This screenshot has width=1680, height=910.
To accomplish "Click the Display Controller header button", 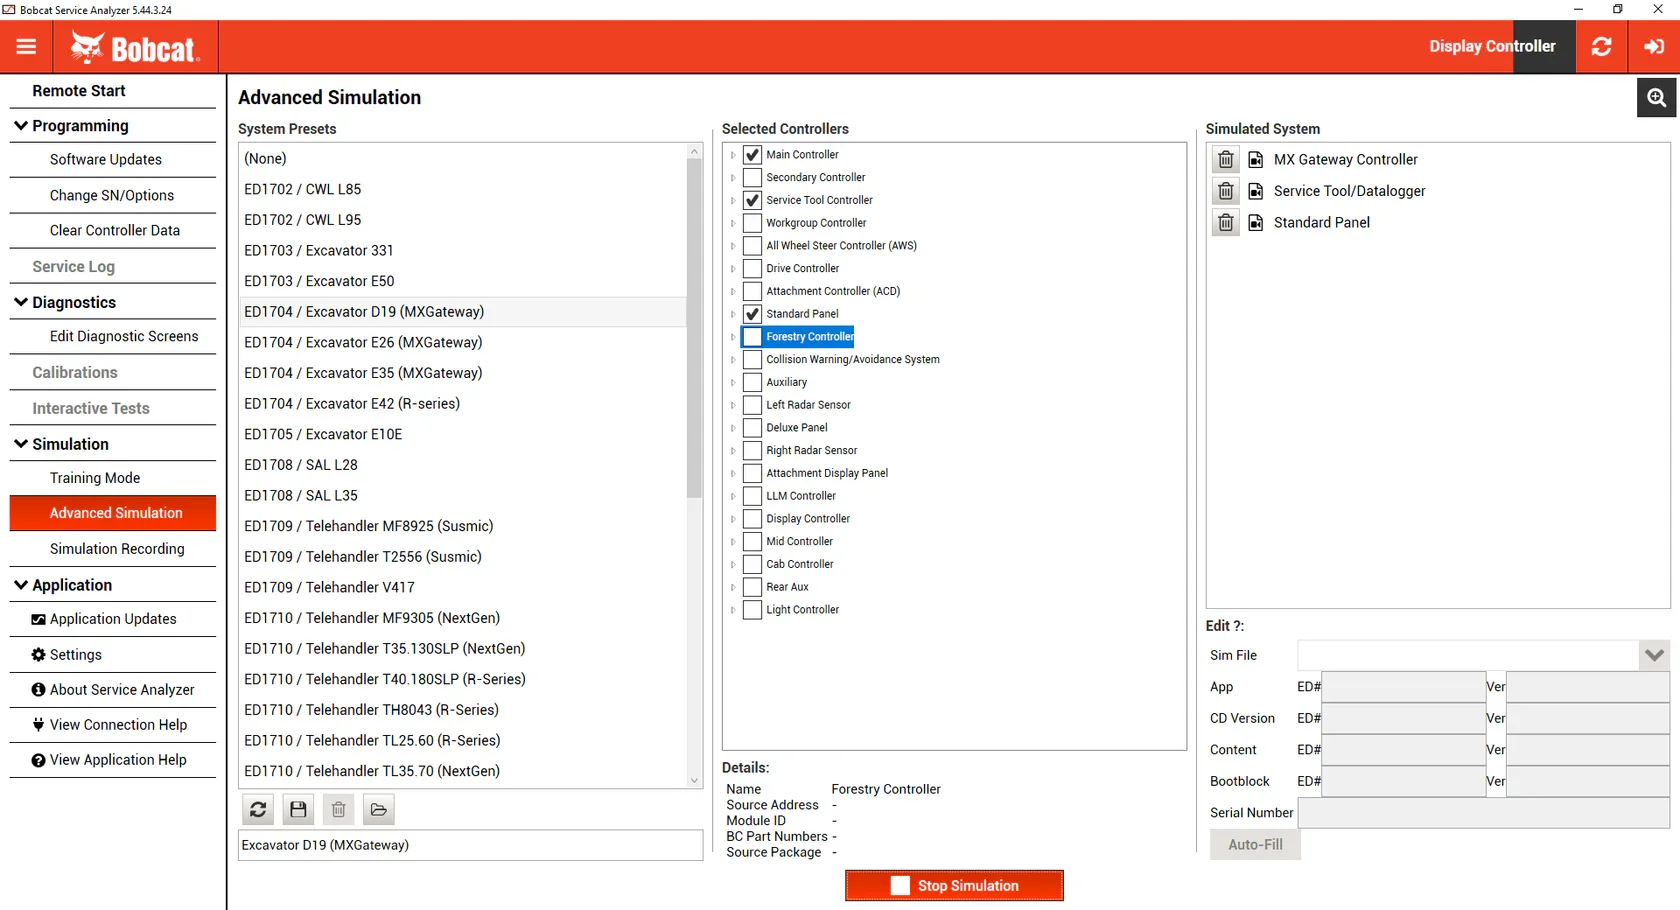I will [x=1492, y=46].
